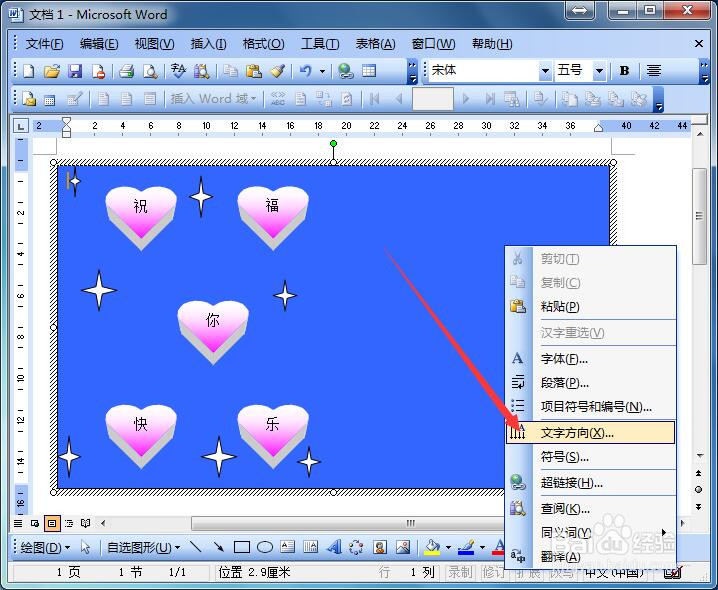The width and height of the screenshot is (718, 590).
Task: Click the horizontal scrollbar thumb
Action: 348,523
